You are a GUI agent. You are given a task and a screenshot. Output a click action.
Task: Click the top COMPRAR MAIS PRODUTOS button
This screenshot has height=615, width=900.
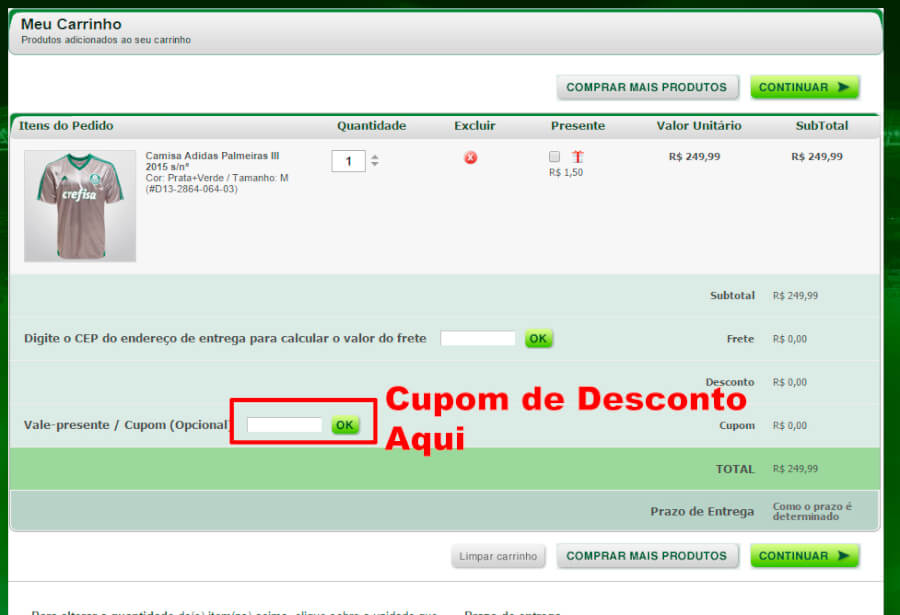(647, 87)
